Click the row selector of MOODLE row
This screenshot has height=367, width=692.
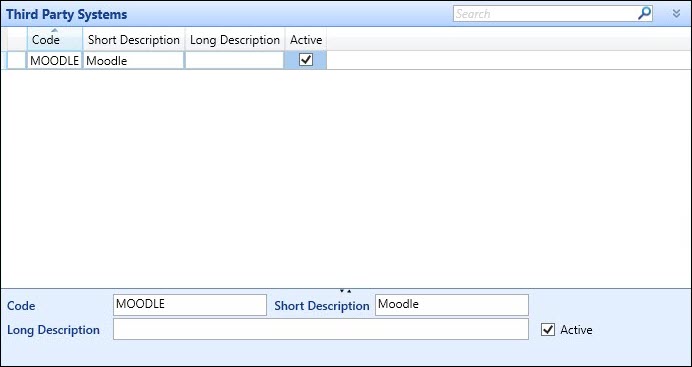[x=17, y=60]
